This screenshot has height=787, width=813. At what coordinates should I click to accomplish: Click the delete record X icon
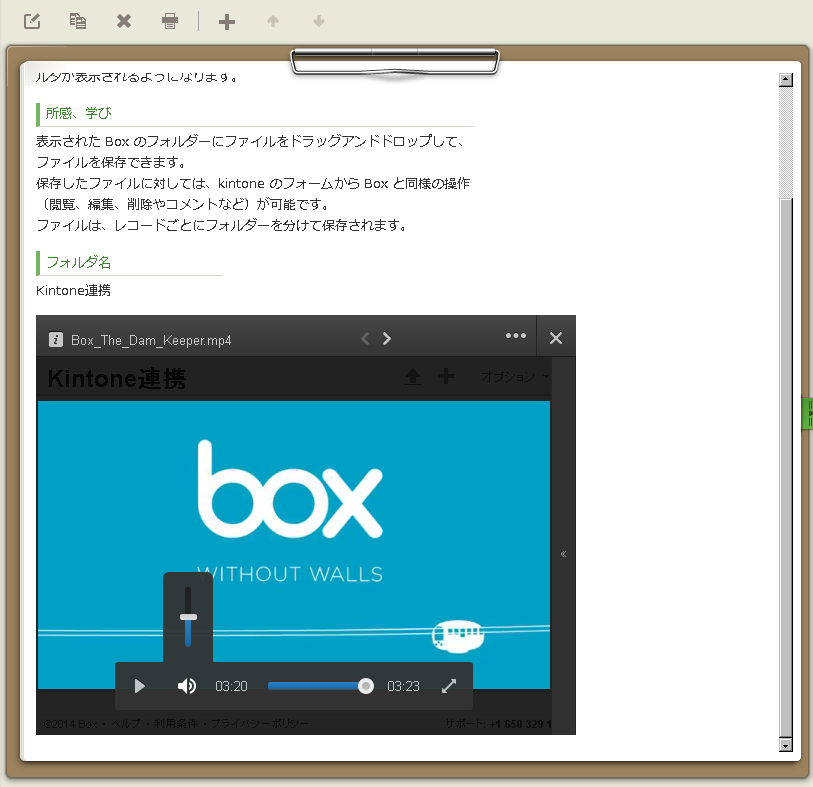(x=124, y=21)
